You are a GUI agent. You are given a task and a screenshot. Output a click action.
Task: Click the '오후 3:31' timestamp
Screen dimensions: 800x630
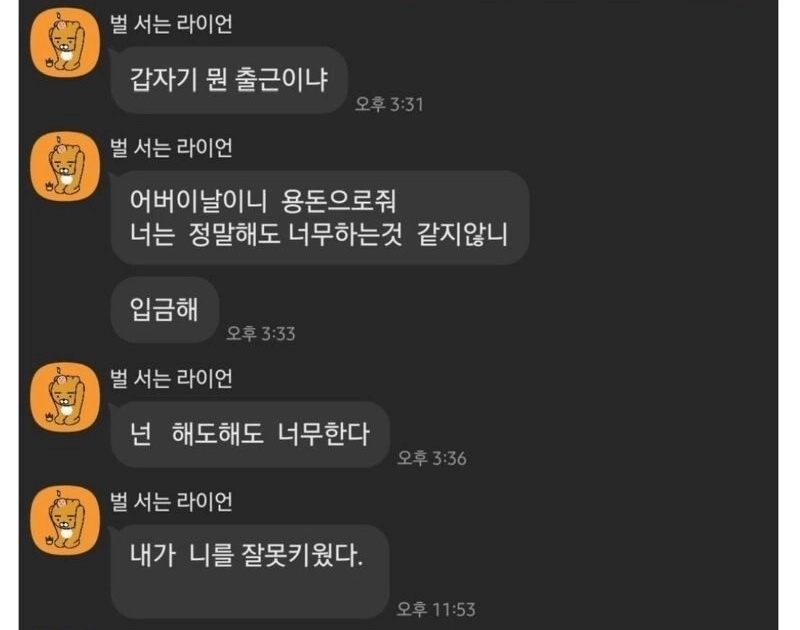389,105
